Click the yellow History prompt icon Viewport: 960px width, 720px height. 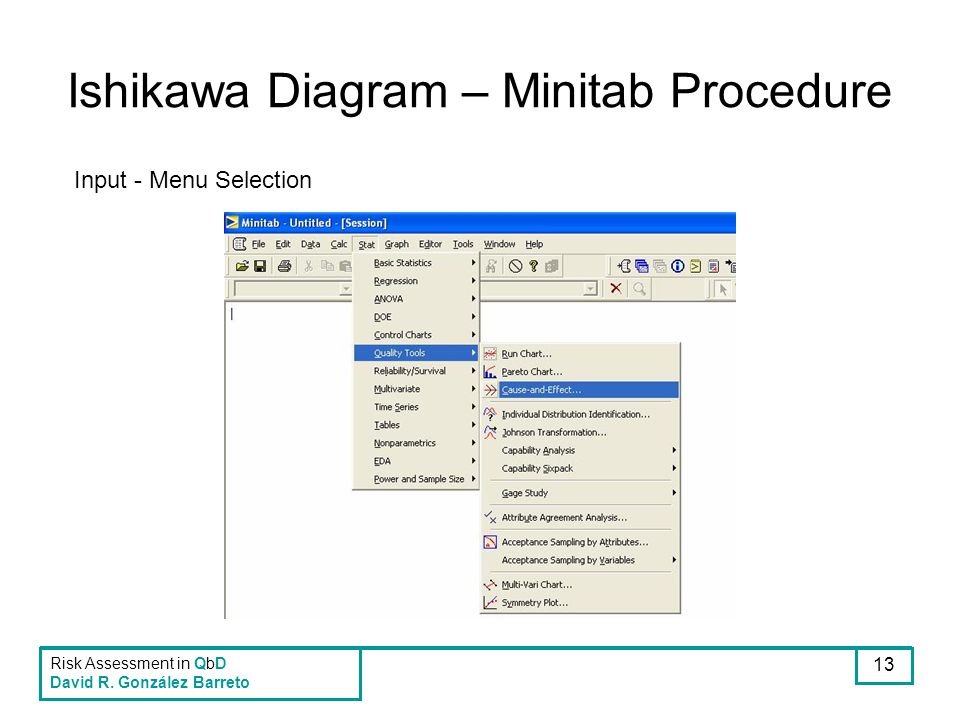click(696, 266)
